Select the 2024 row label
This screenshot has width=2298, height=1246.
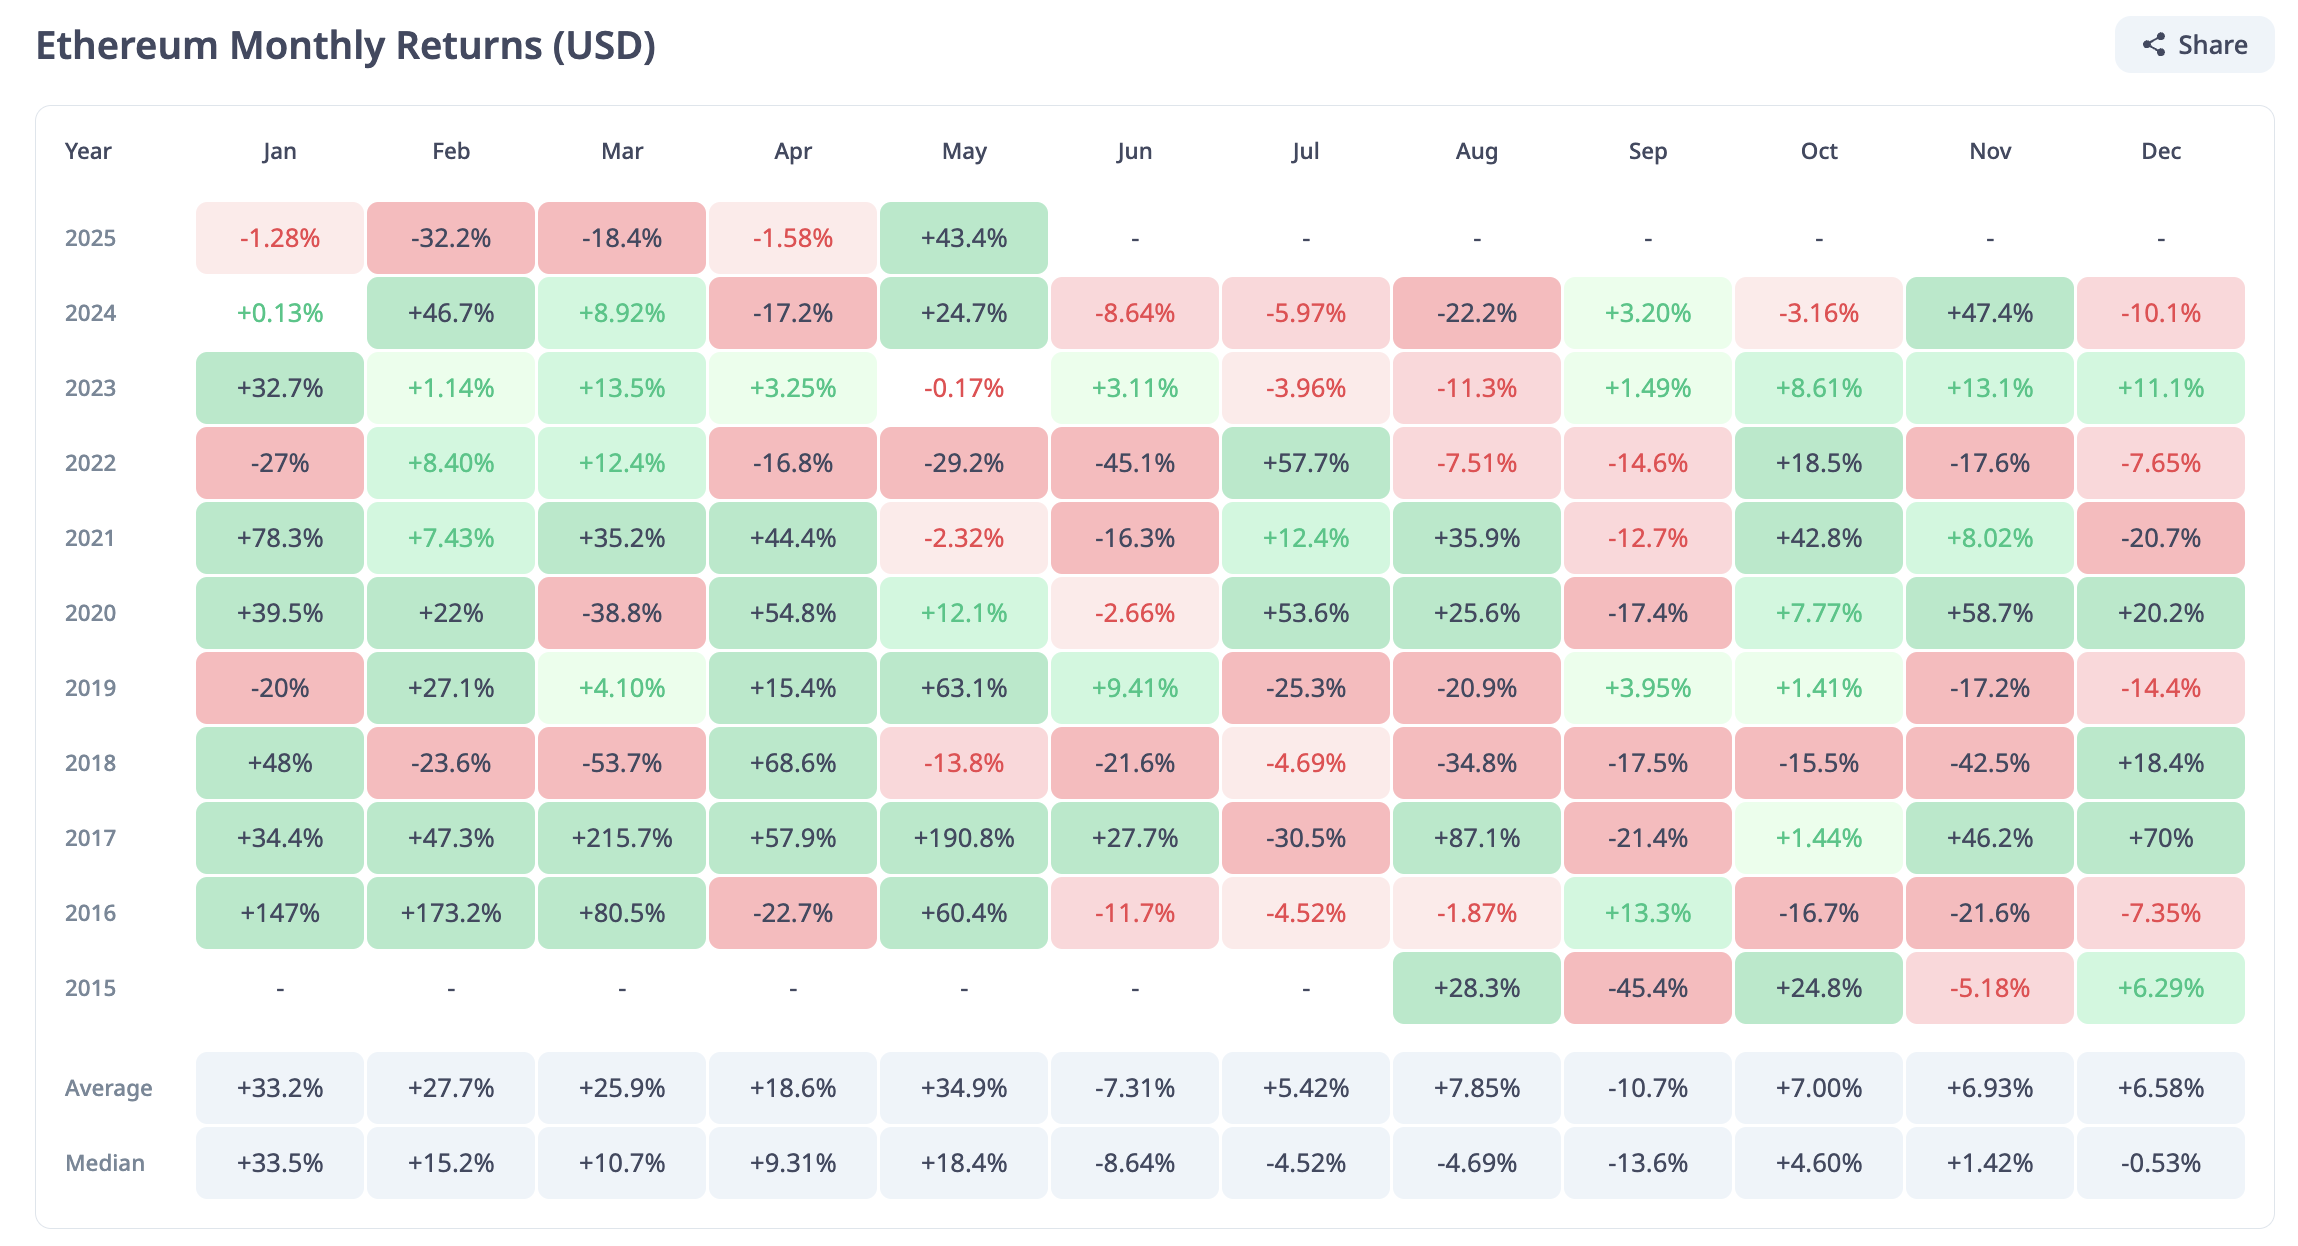coord(91,313)
